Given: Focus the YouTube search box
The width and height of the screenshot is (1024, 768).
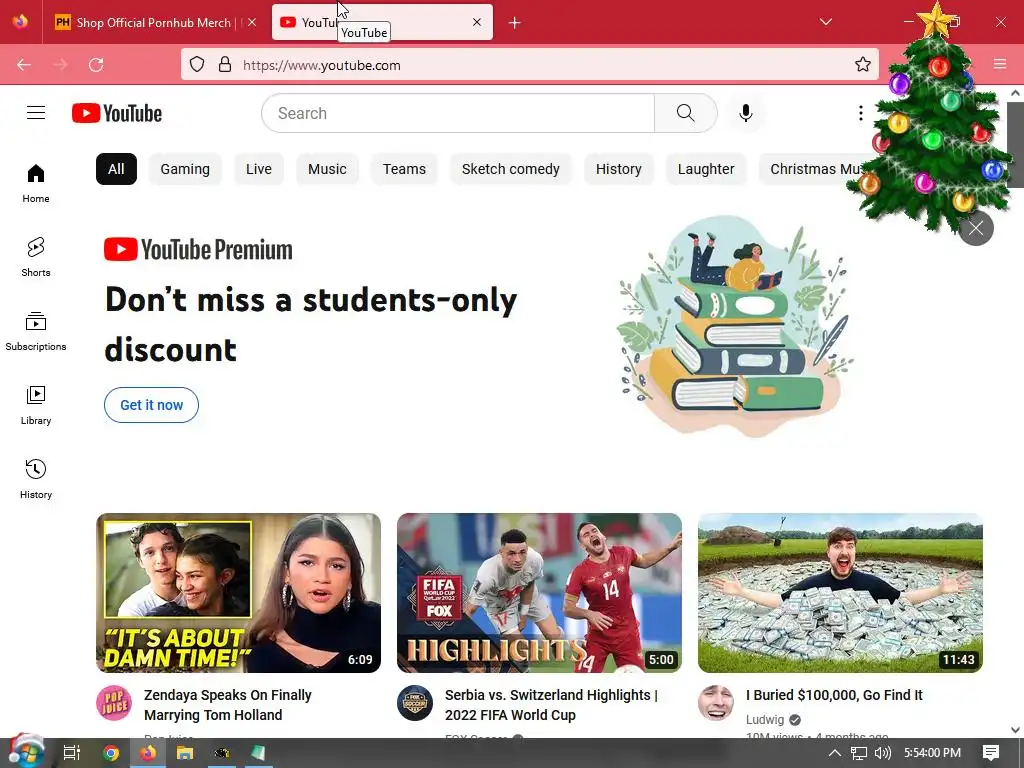Looking at the screenshot, I should click(x=458, y=113).
